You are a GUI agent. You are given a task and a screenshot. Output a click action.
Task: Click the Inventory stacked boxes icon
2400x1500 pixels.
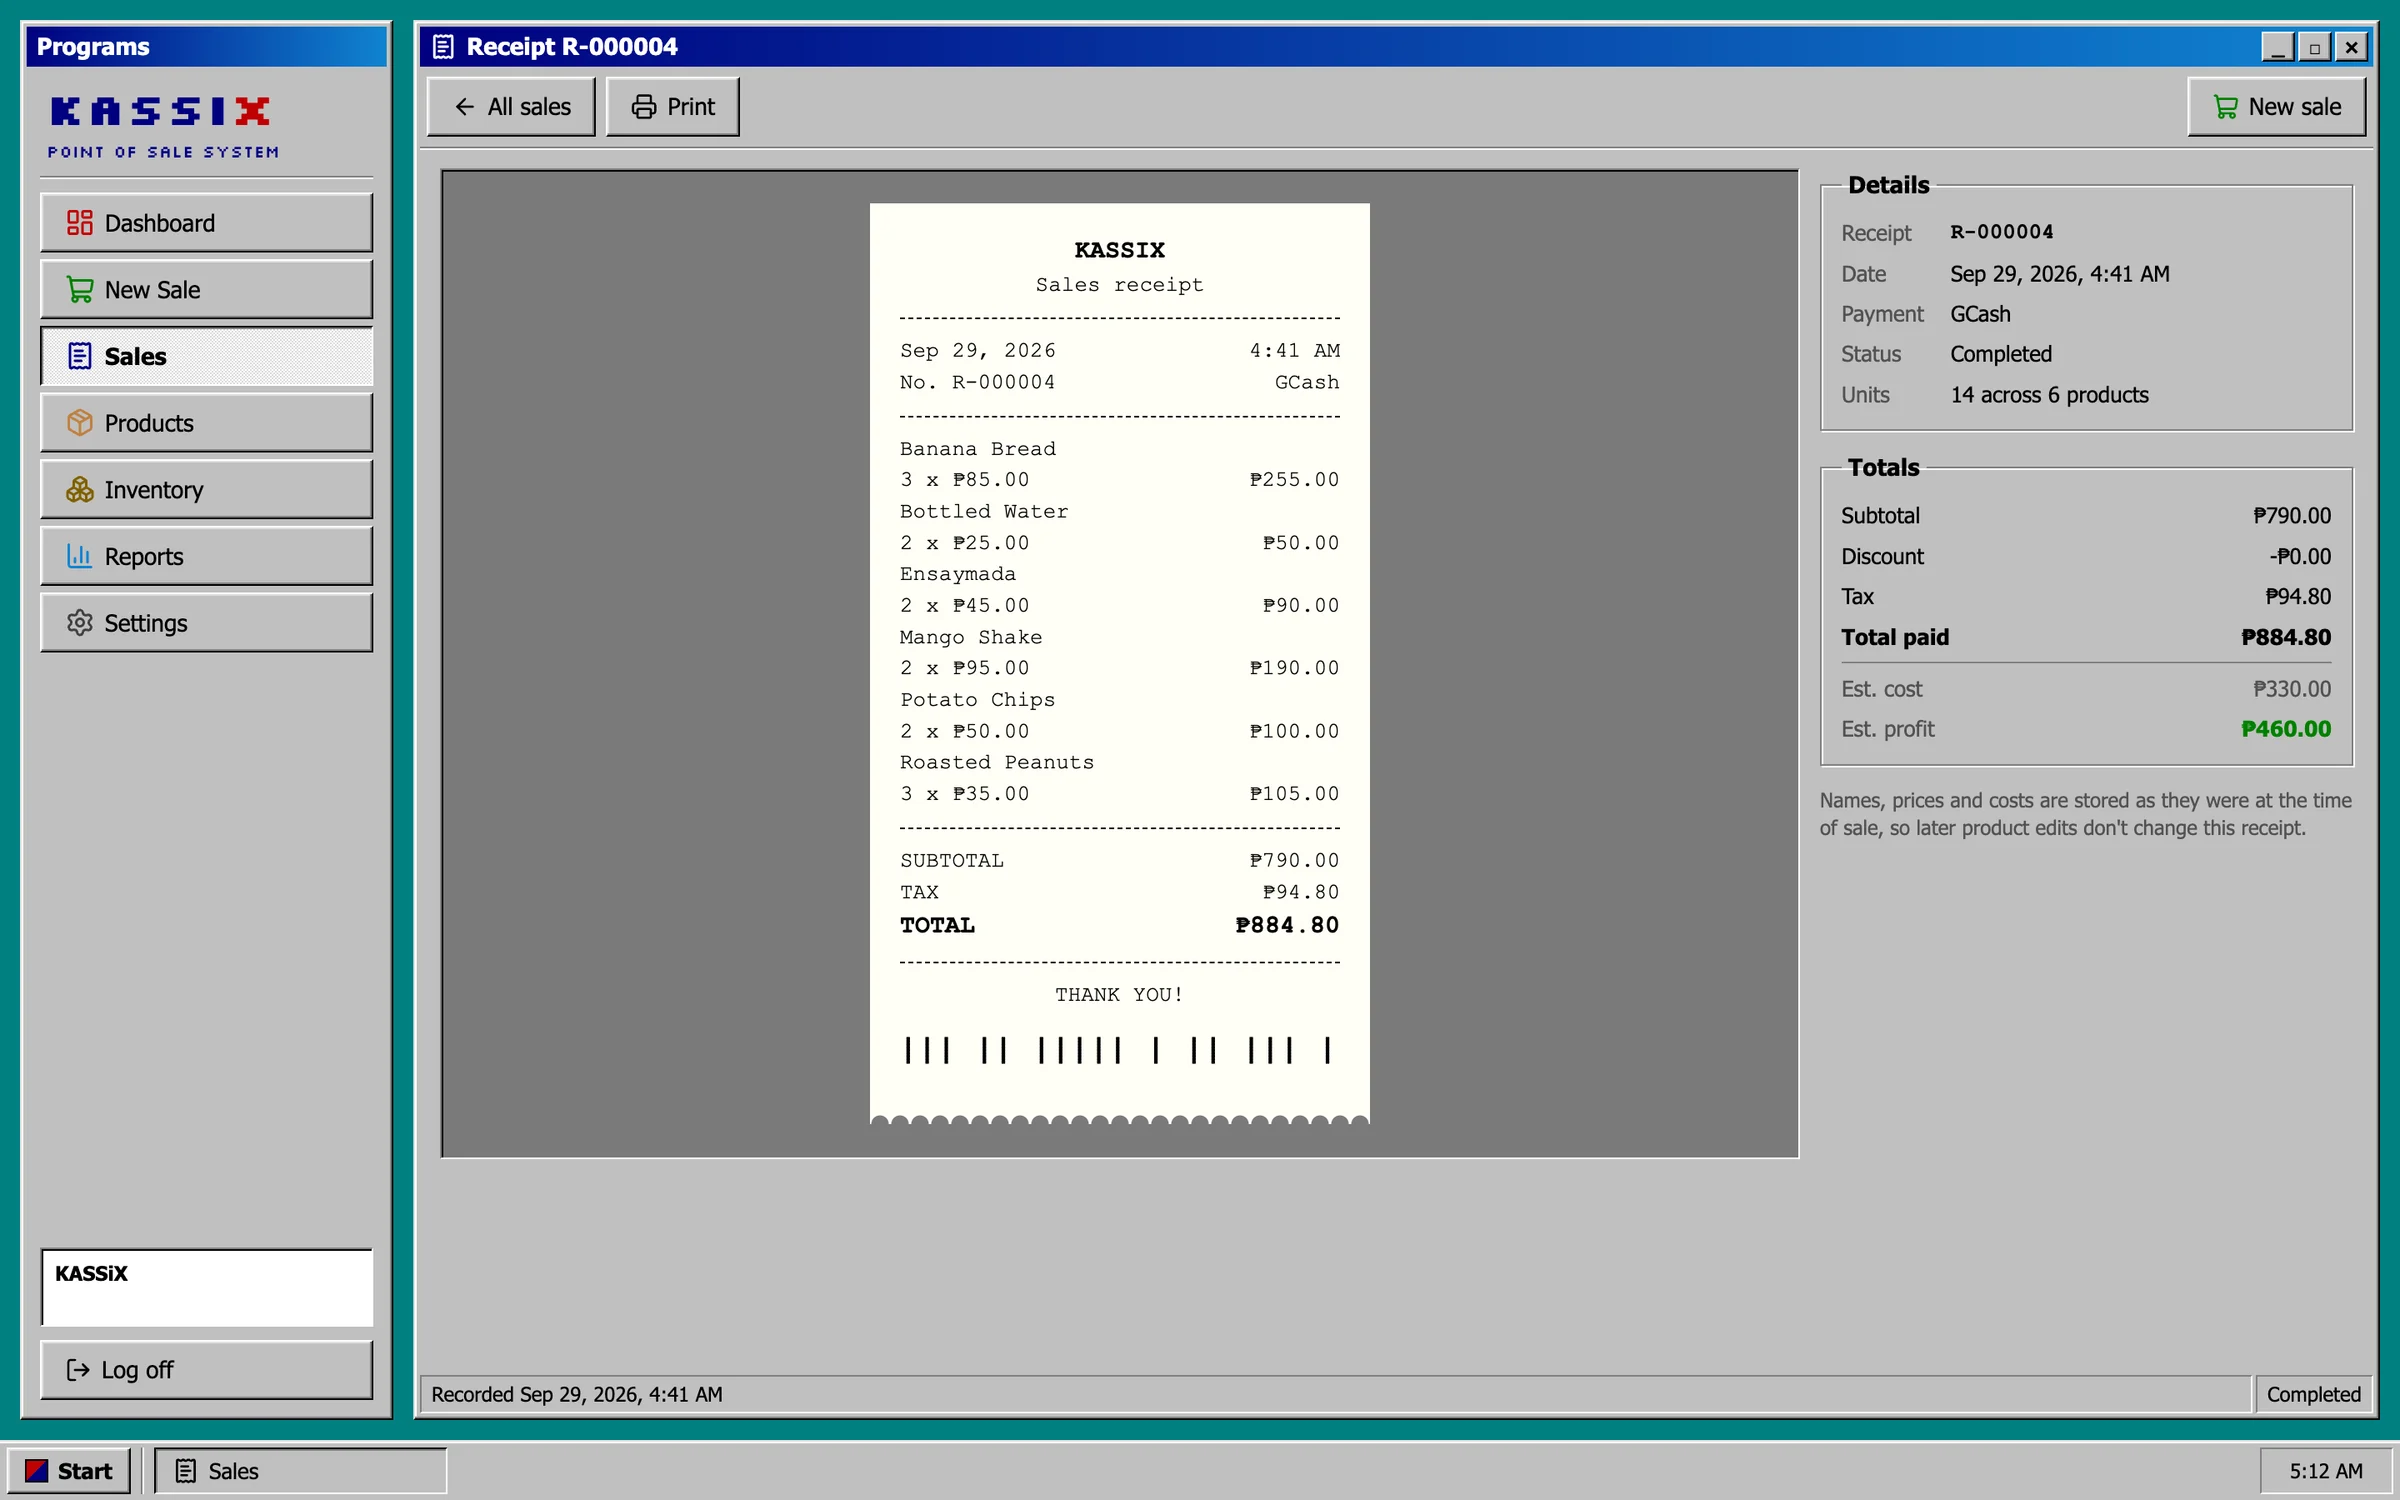(x=79, y=489)
